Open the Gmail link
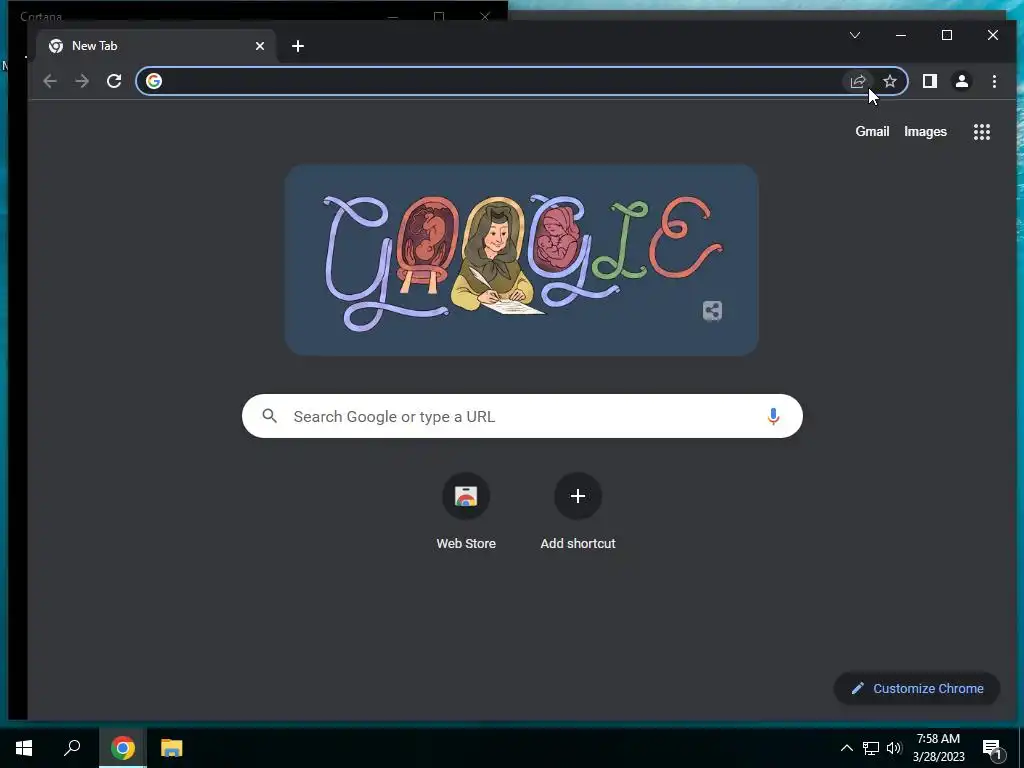 tap(872, 132)
